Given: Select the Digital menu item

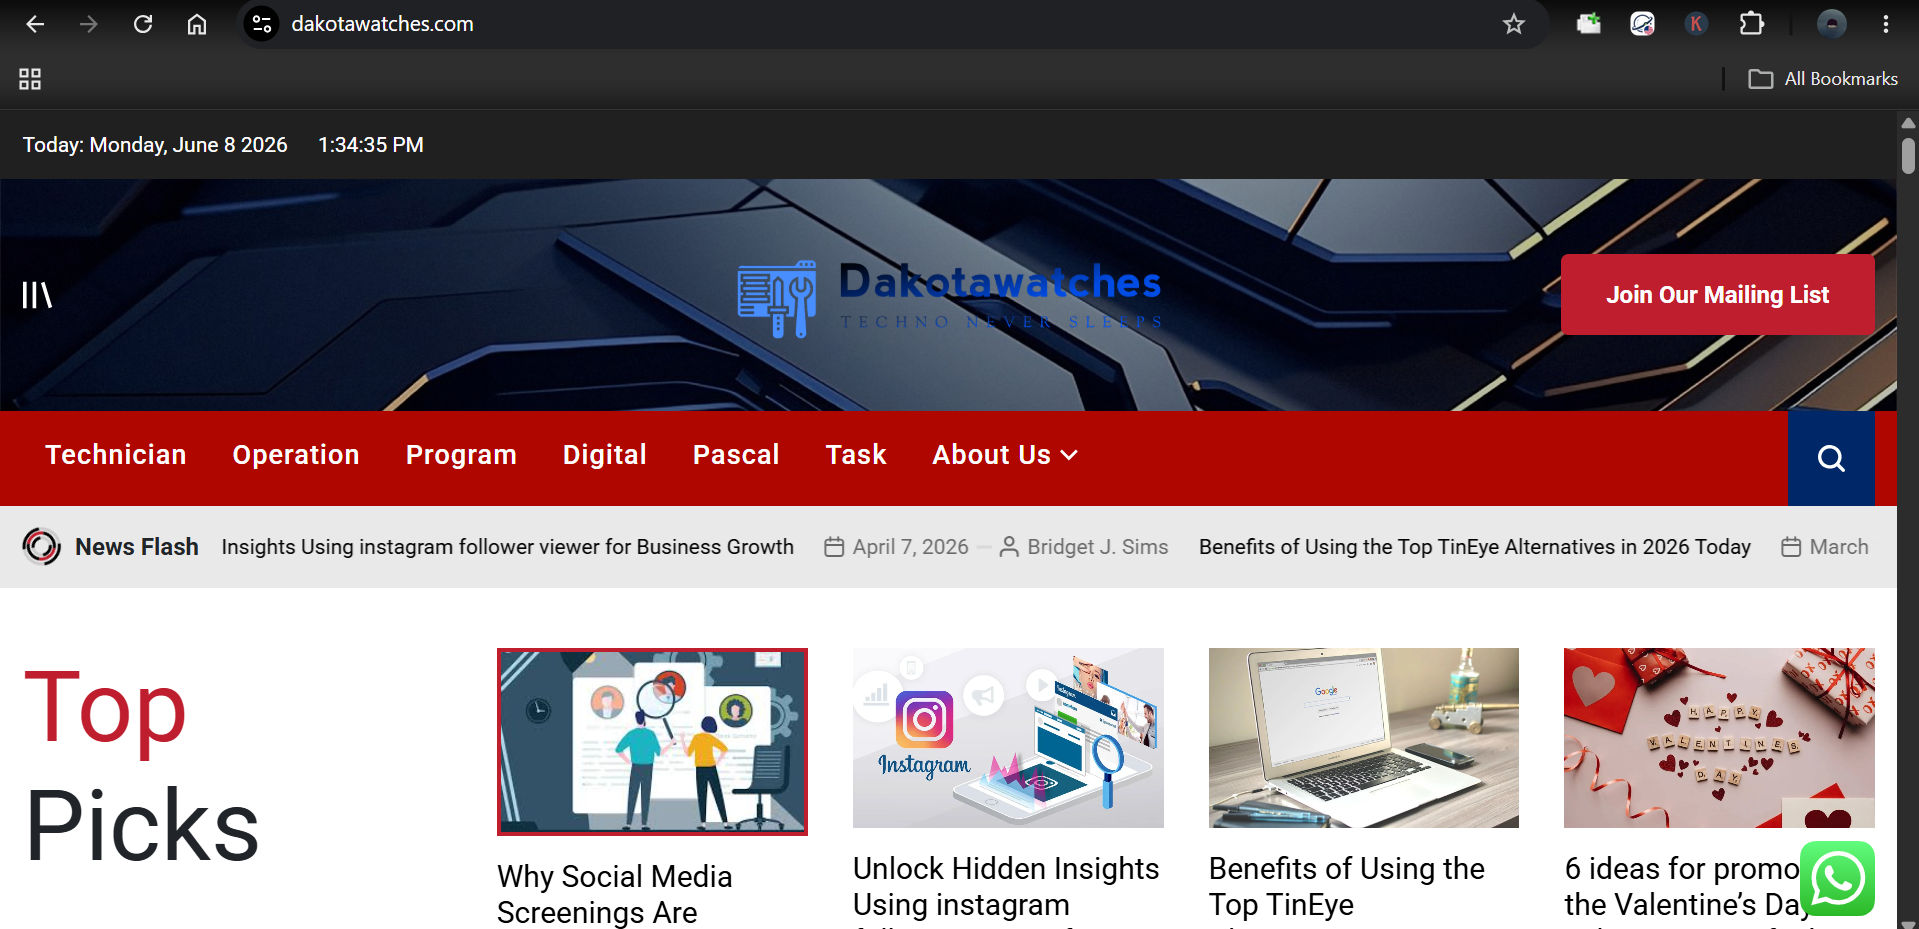Looking at the screenshot, I should coord(605,455).
